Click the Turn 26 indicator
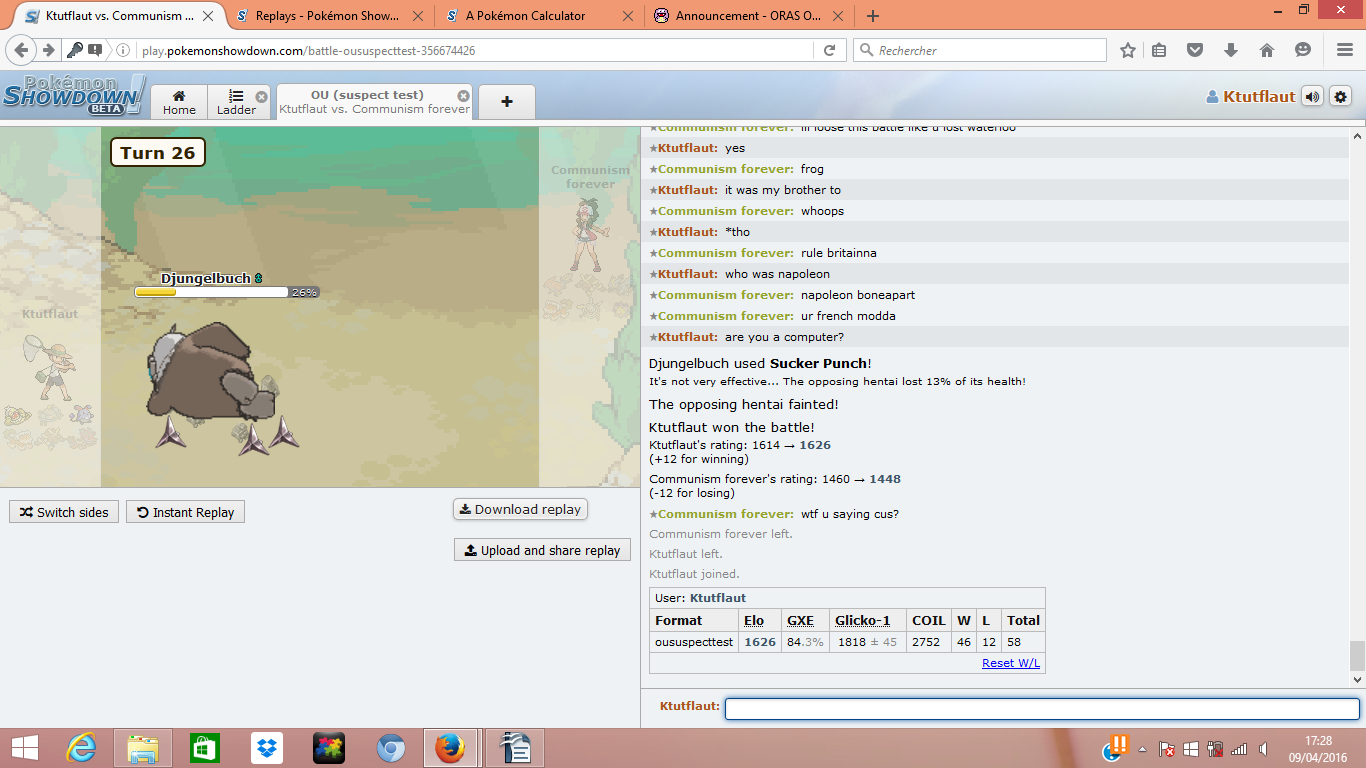The image size is (1366, 768). point(158,153)
